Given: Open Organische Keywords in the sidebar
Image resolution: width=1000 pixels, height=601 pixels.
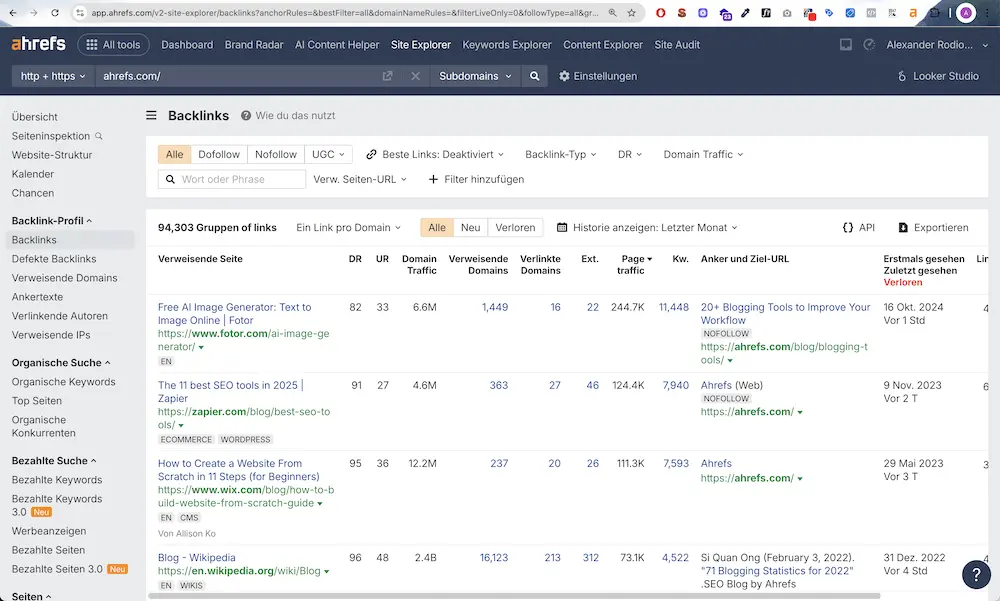Looking at the screenshot, I should [63, 382].
